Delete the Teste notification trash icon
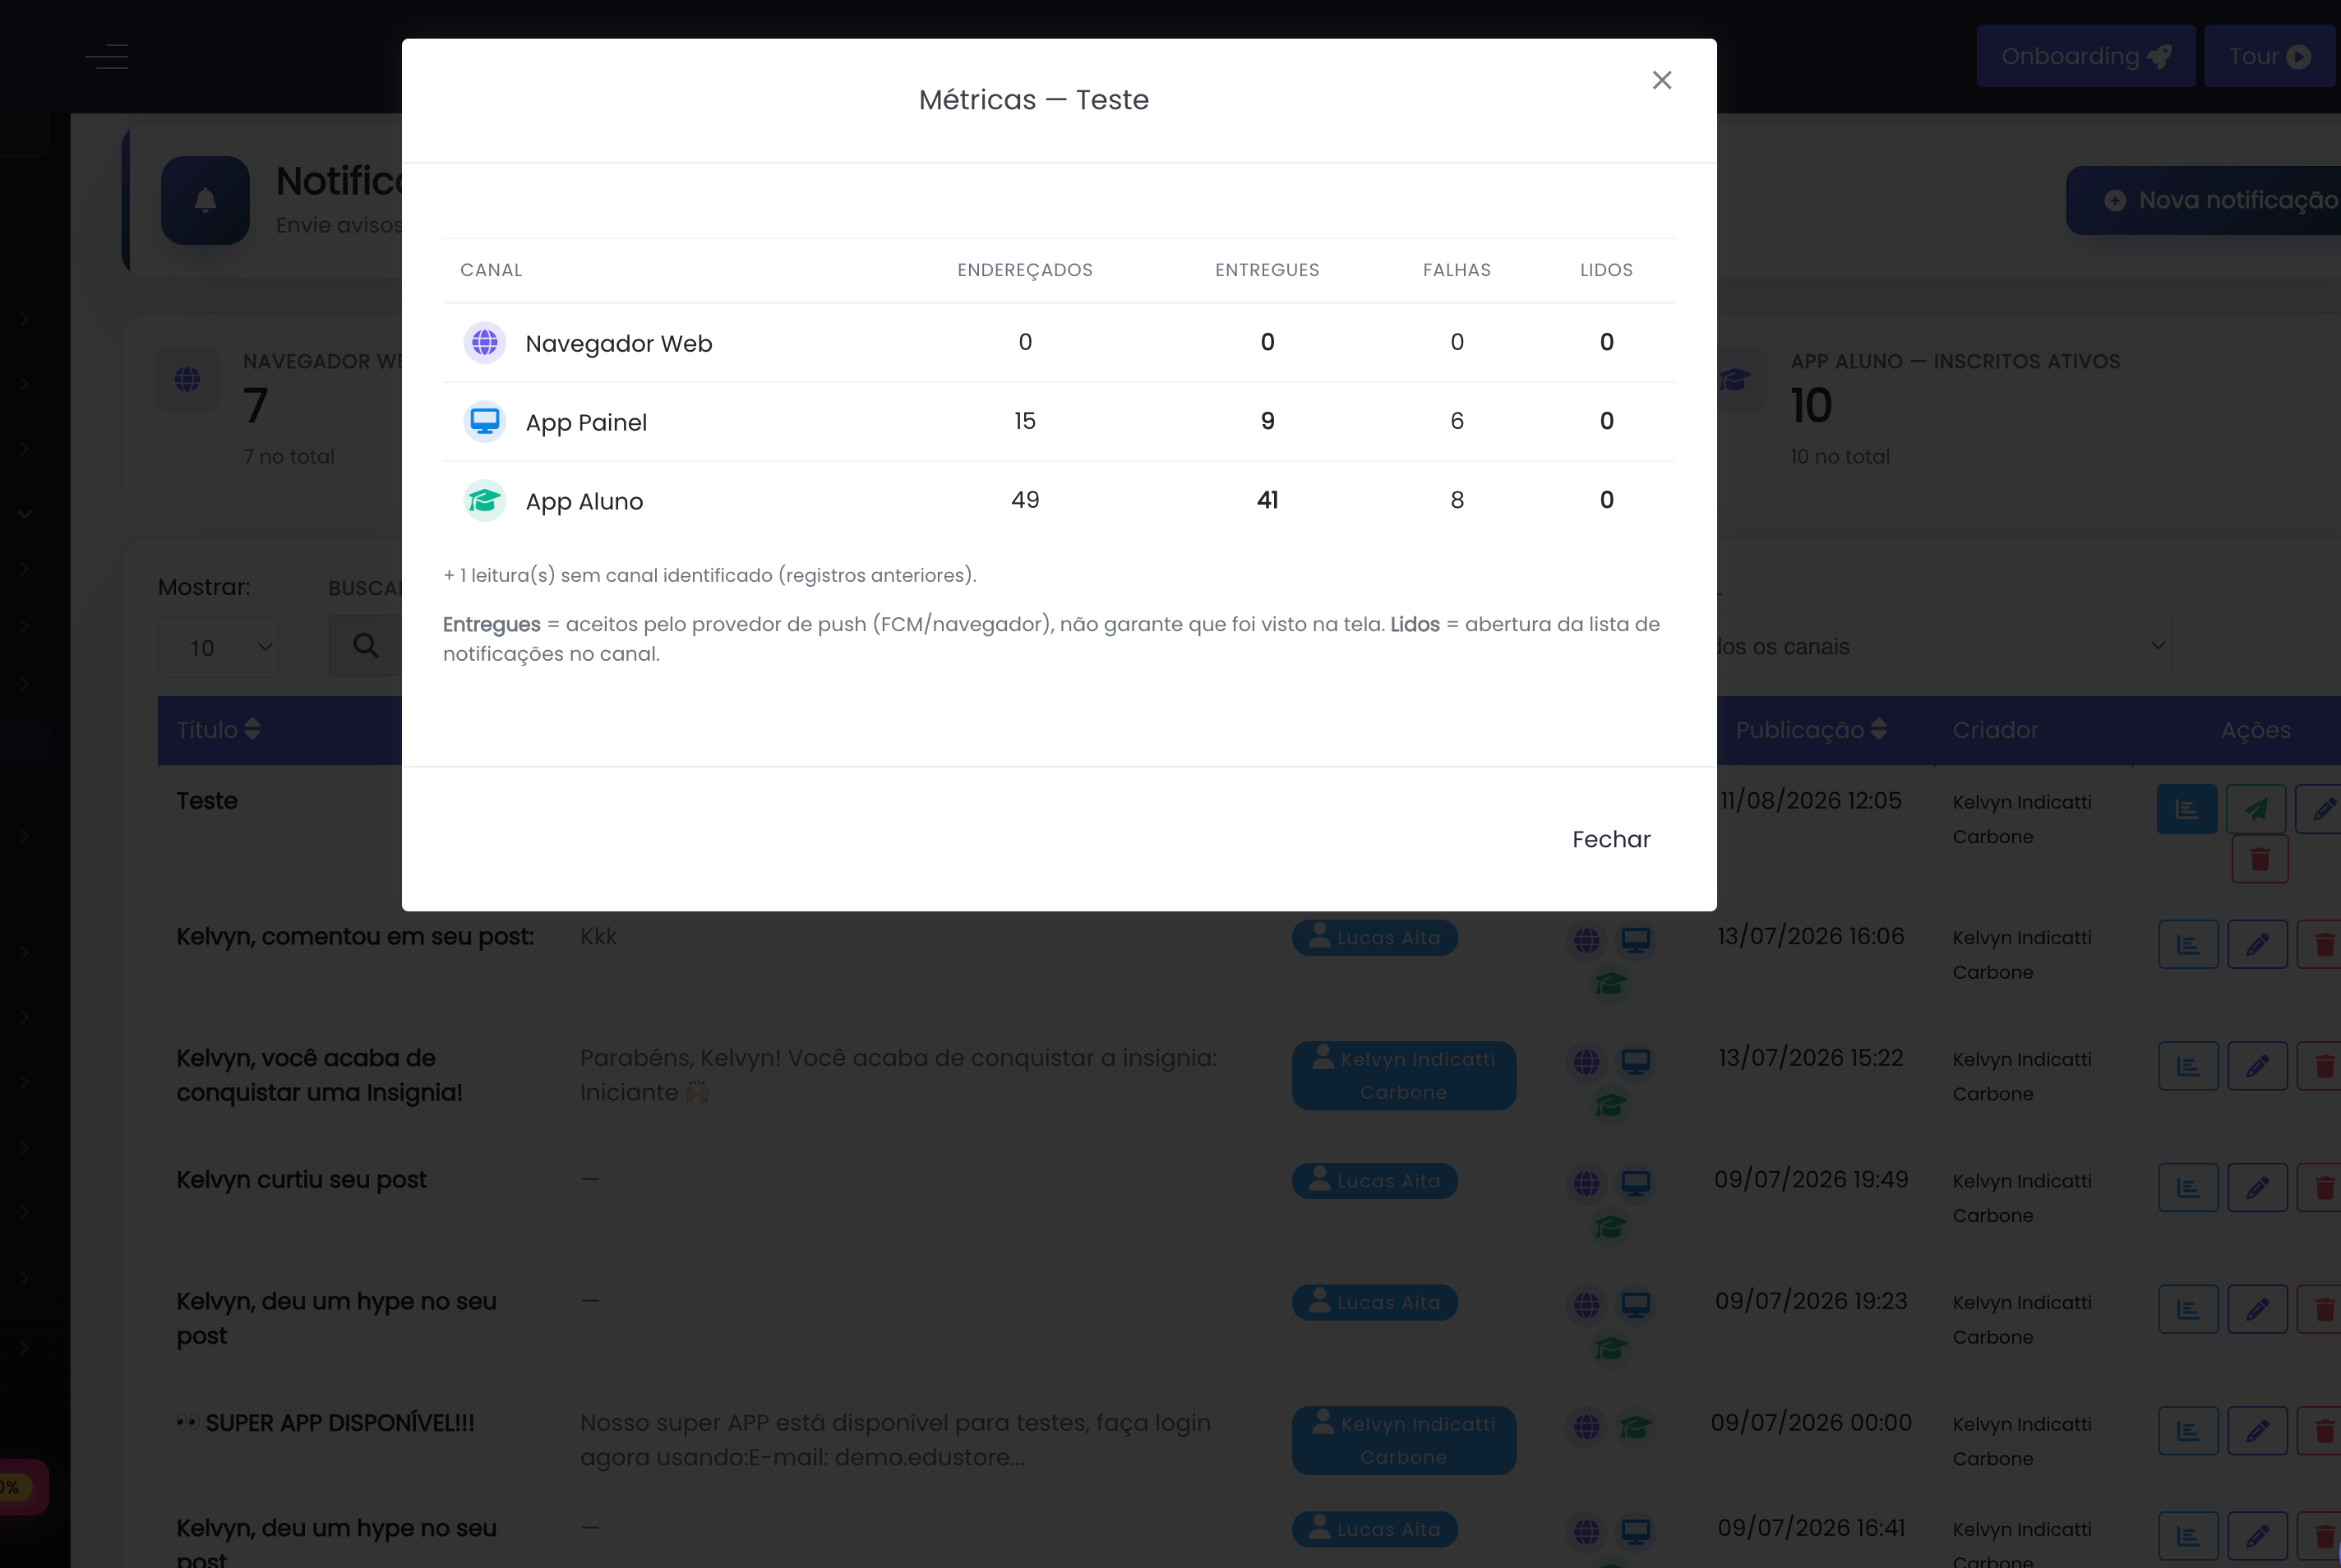The height and width of the screenshot is (1568, 2341). point(2260,859)
